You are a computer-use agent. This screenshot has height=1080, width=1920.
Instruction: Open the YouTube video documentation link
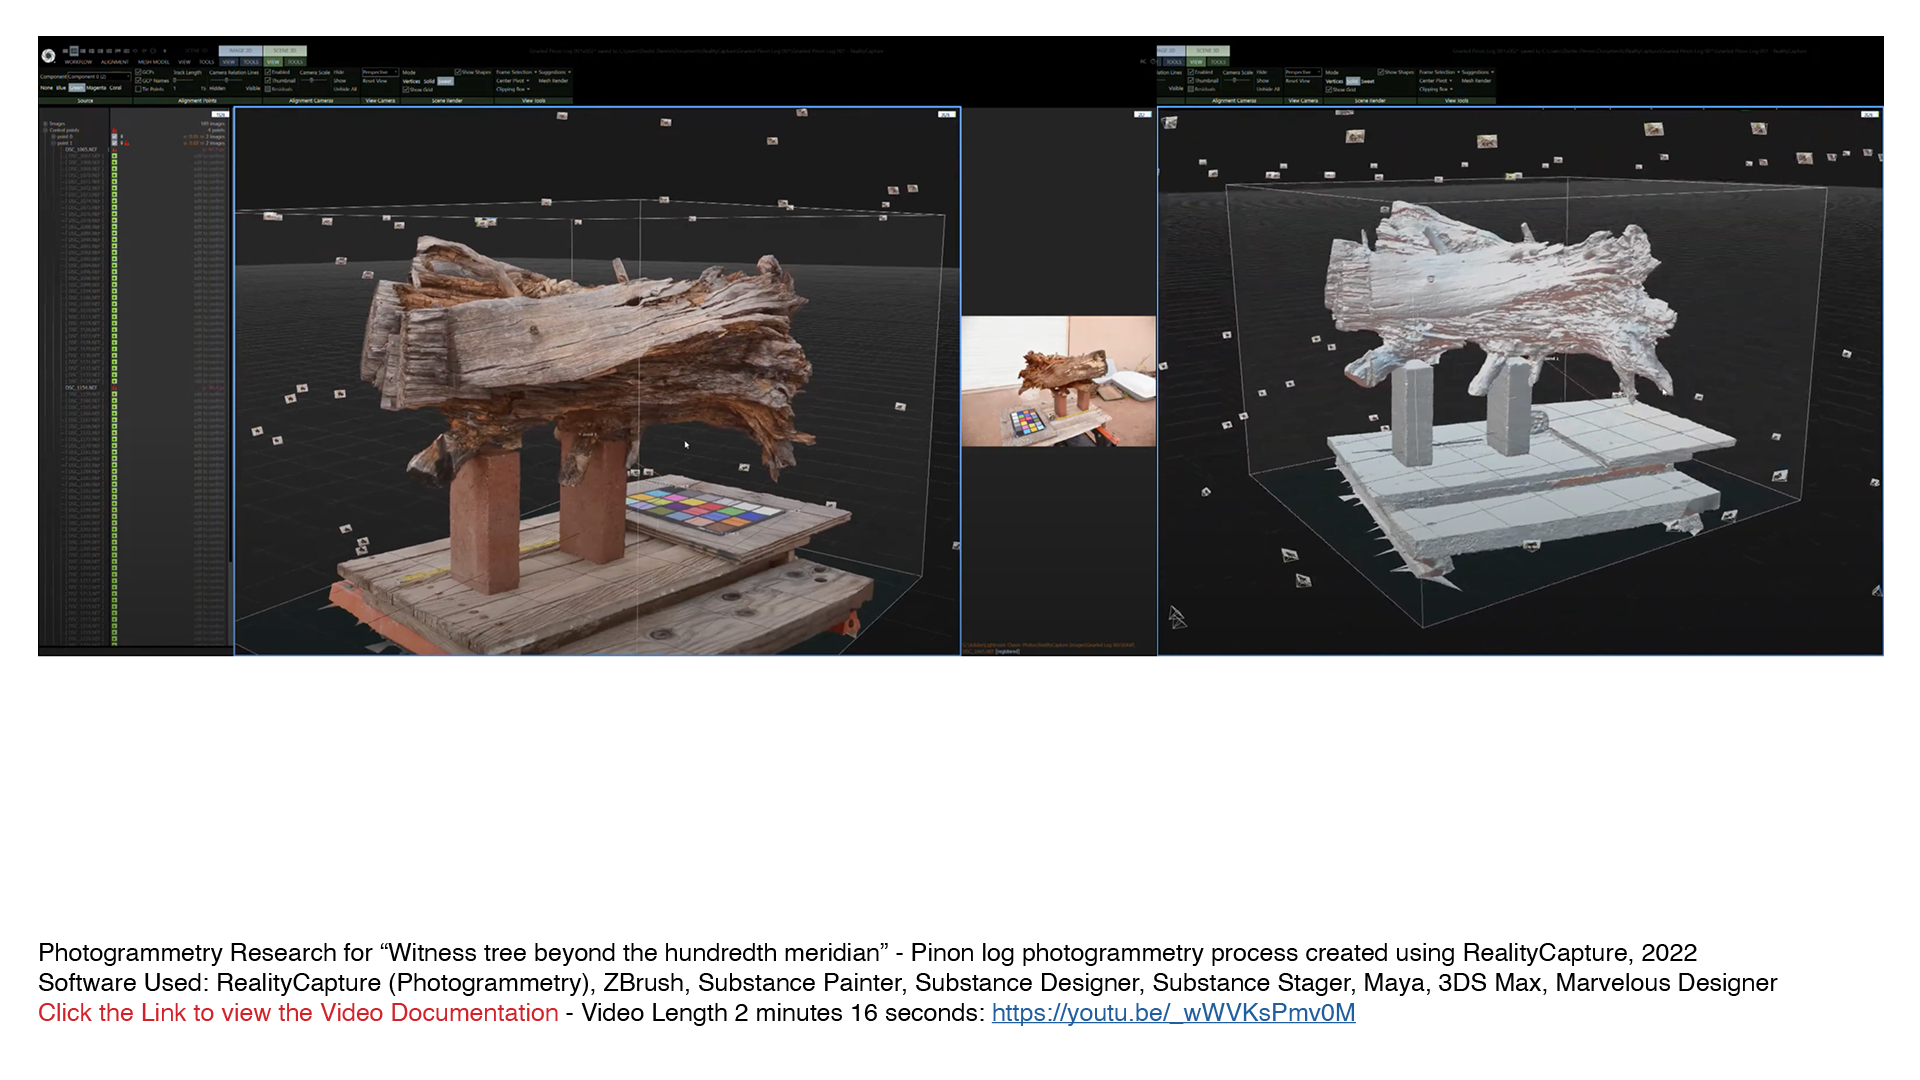click(x=1173, y=1013)
